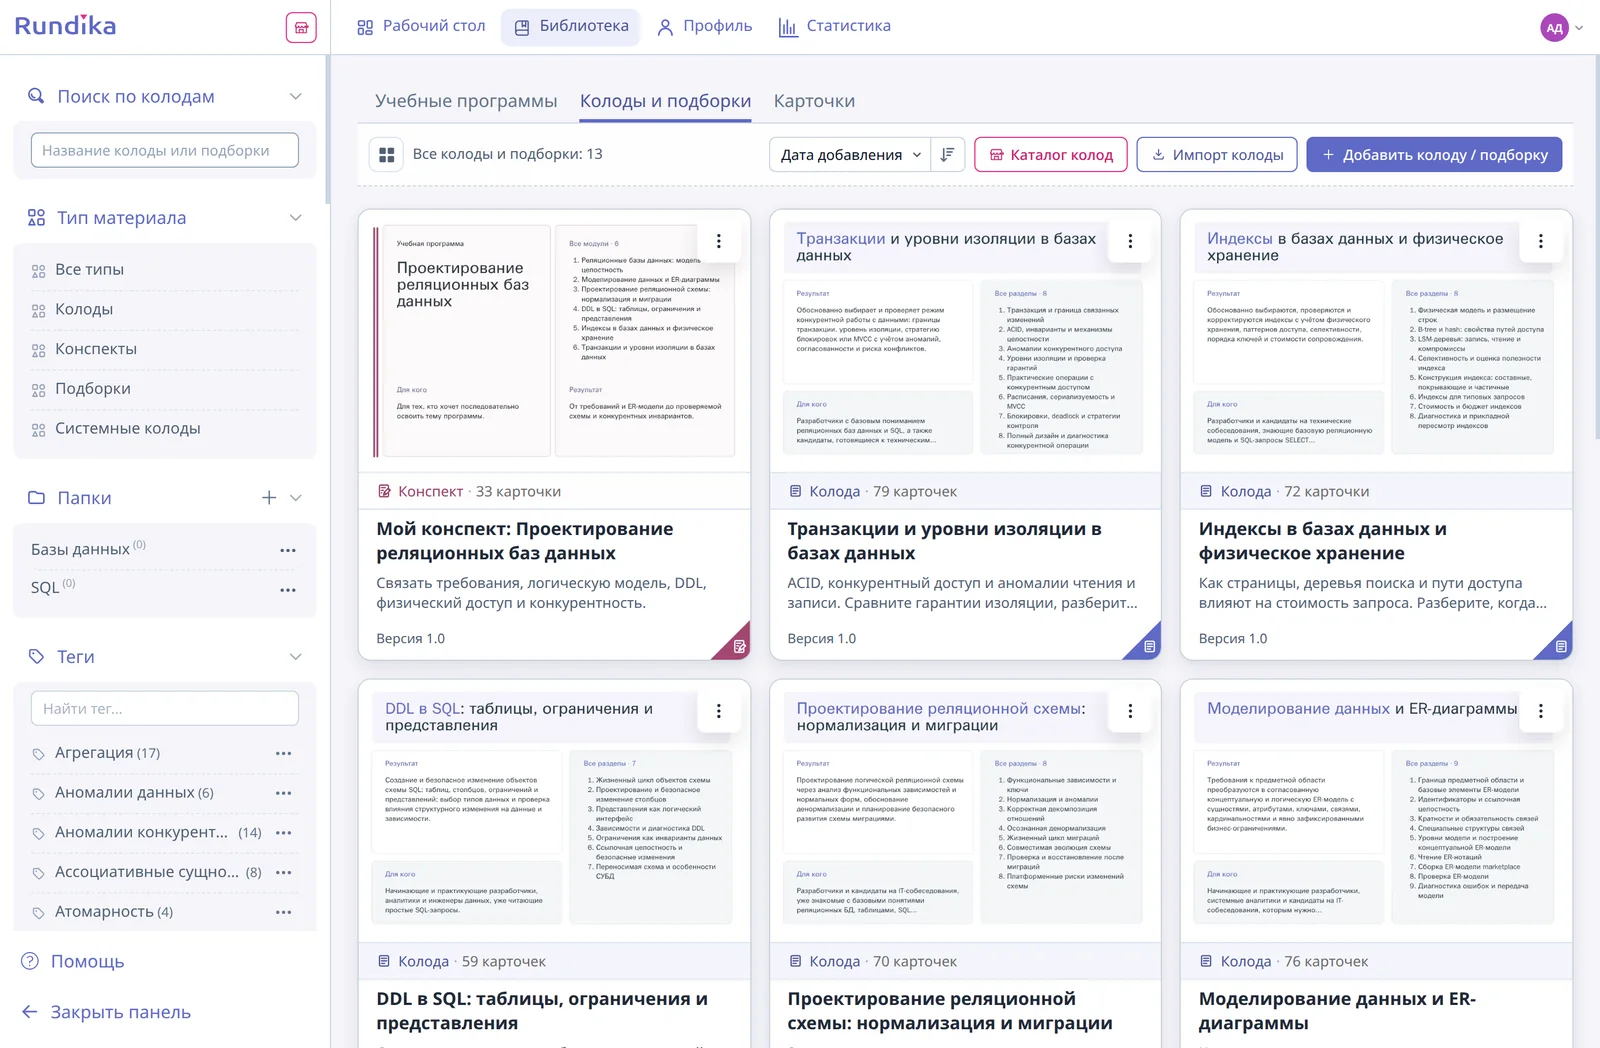Click the АД user avatar
Image resolution: width=1600 pixels, height=1048 pixels.
1554,28
